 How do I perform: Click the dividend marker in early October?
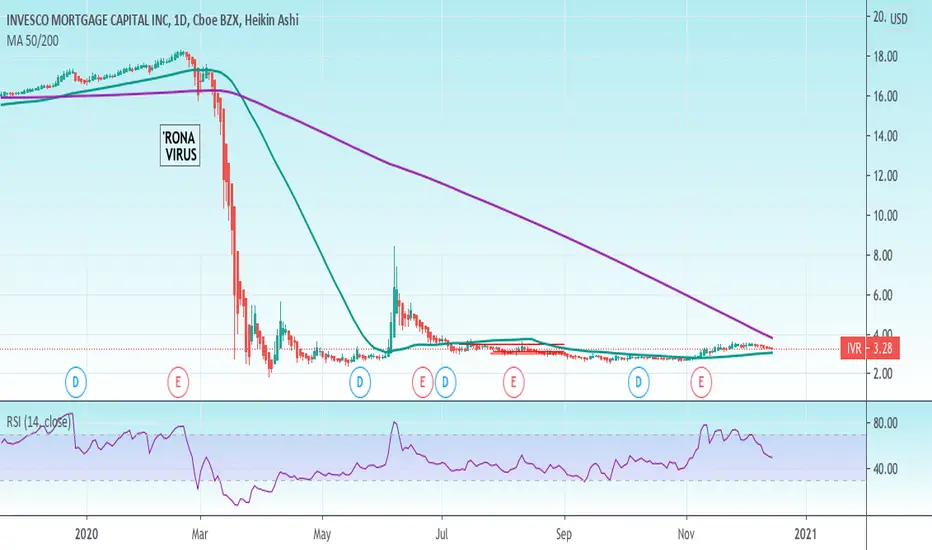639,383
